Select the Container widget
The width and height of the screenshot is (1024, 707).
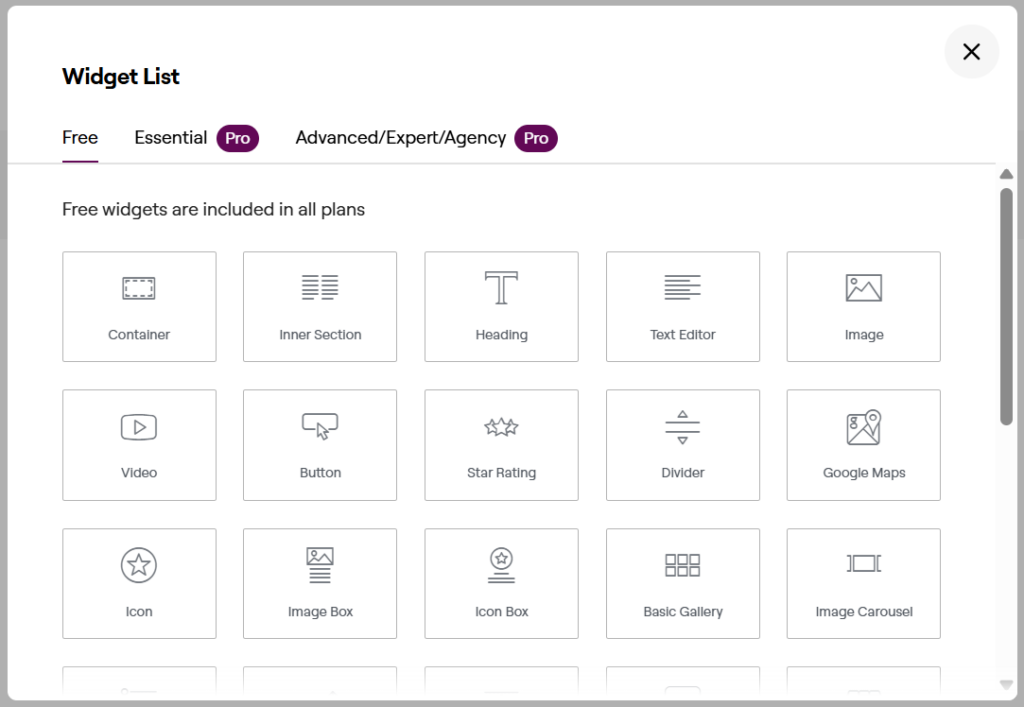(139, 306)
